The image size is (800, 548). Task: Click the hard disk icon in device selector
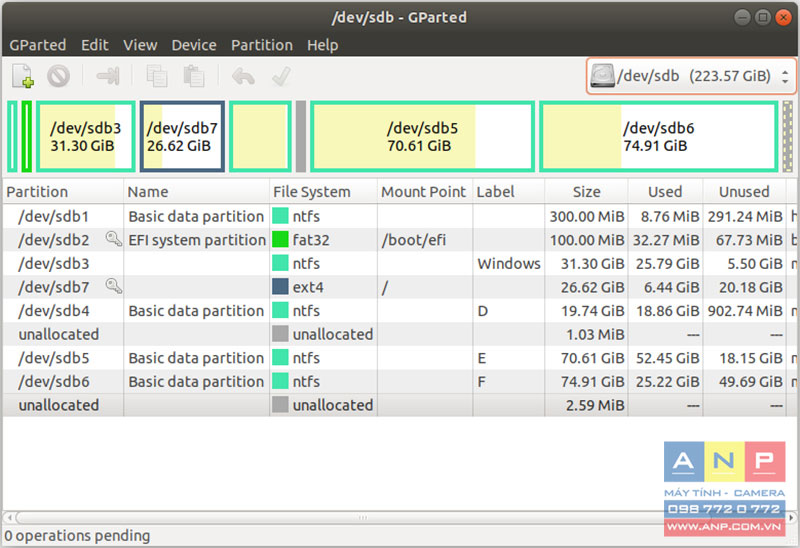603,76
